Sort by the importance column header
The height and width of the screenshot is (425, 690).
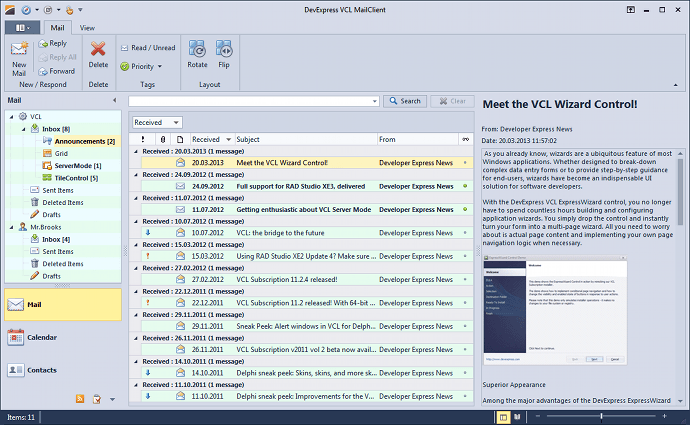click(143, 139)
